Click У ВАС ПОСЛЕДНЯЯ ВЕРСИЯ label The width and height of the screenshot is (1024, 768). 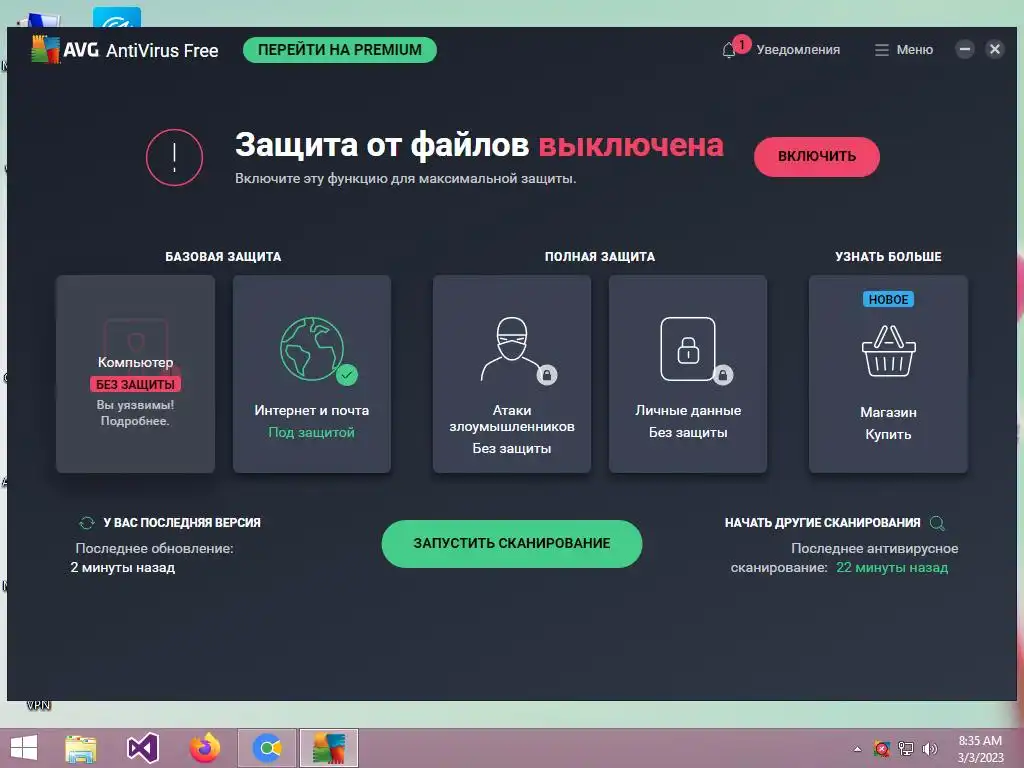[x=182, y=523]
